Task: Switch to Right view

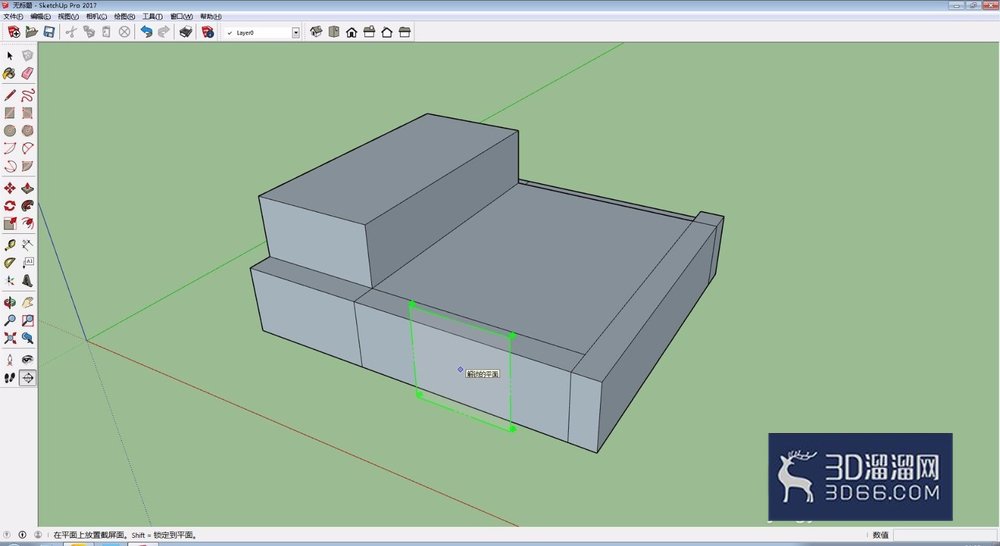Action: pos(369,32)
